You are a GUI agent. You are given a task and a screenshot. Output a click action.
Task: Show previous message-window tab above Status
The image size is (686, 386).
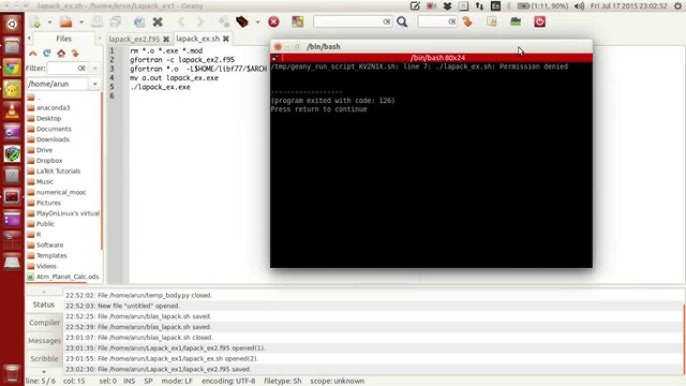(x=44, y=291)
